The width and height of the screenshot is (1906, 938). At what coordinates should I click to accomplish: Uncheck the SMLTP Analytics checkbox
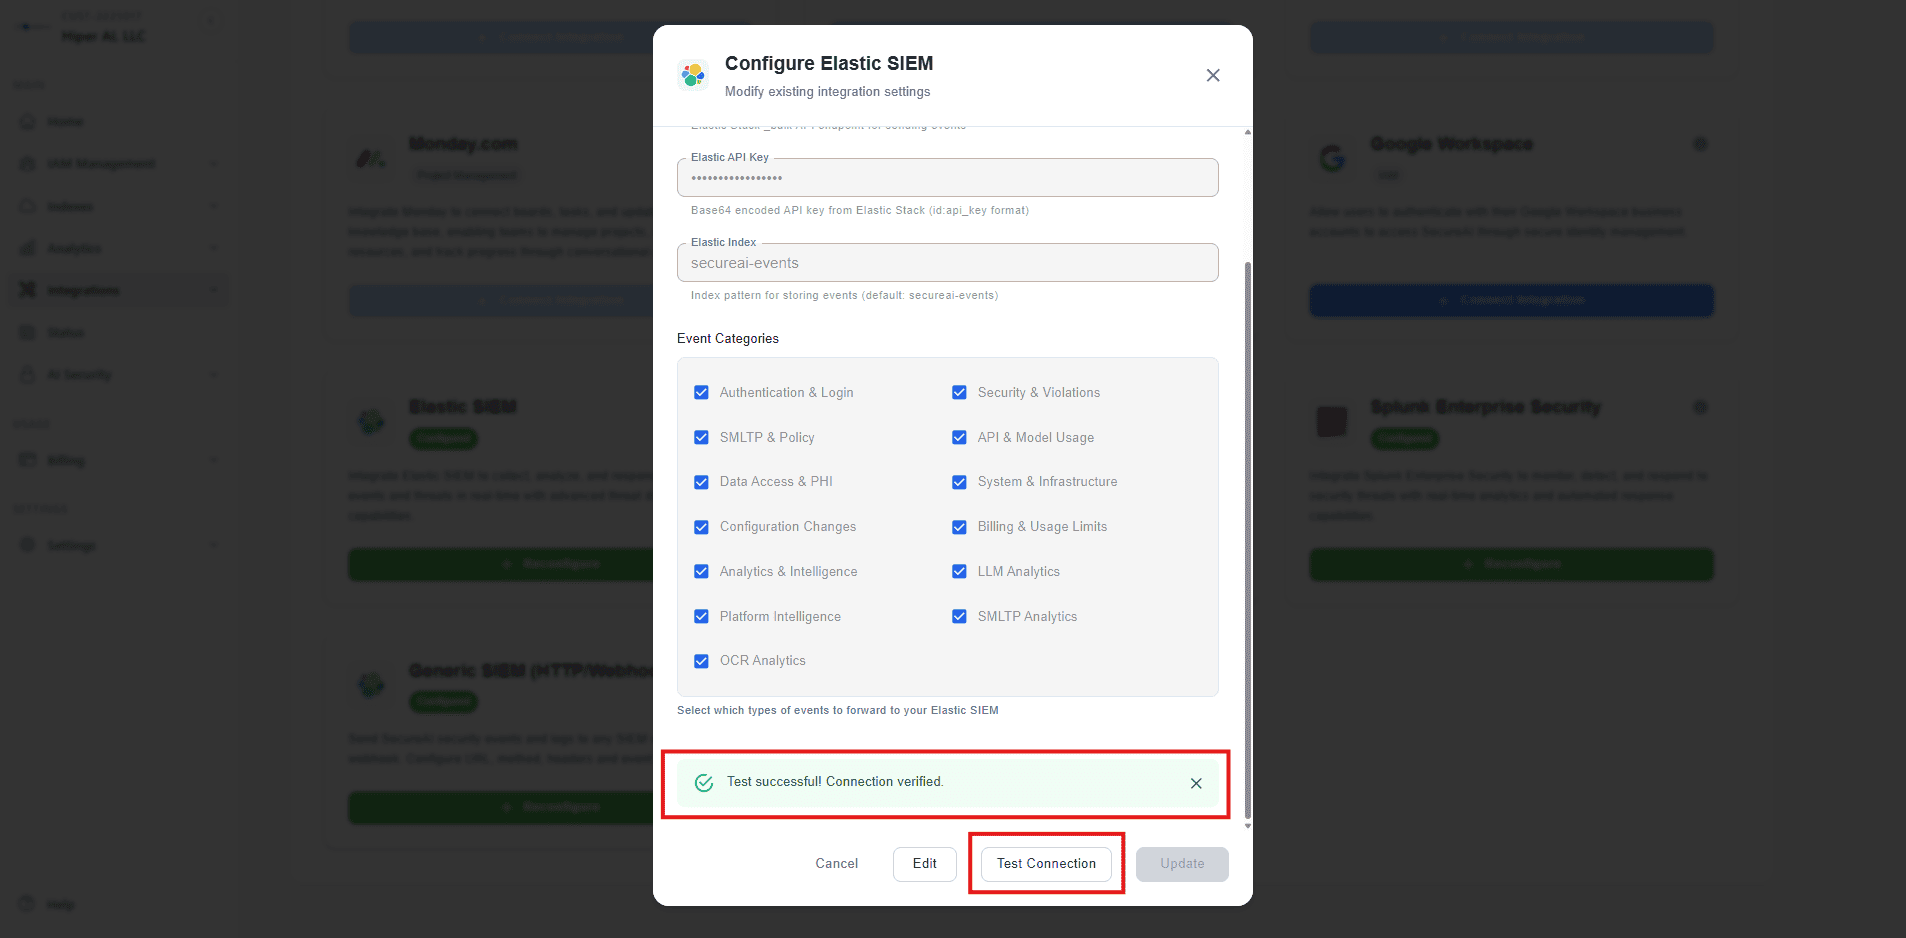959,617
